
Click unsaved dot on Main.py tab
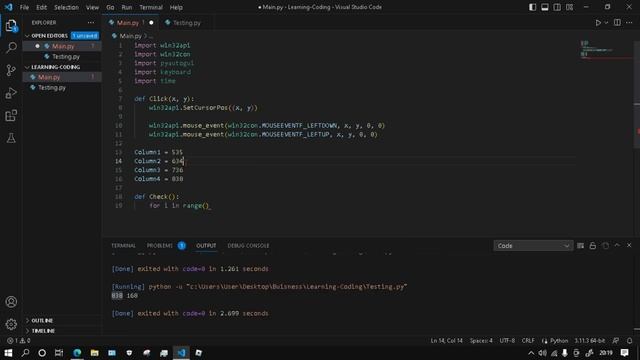(151, 23)
